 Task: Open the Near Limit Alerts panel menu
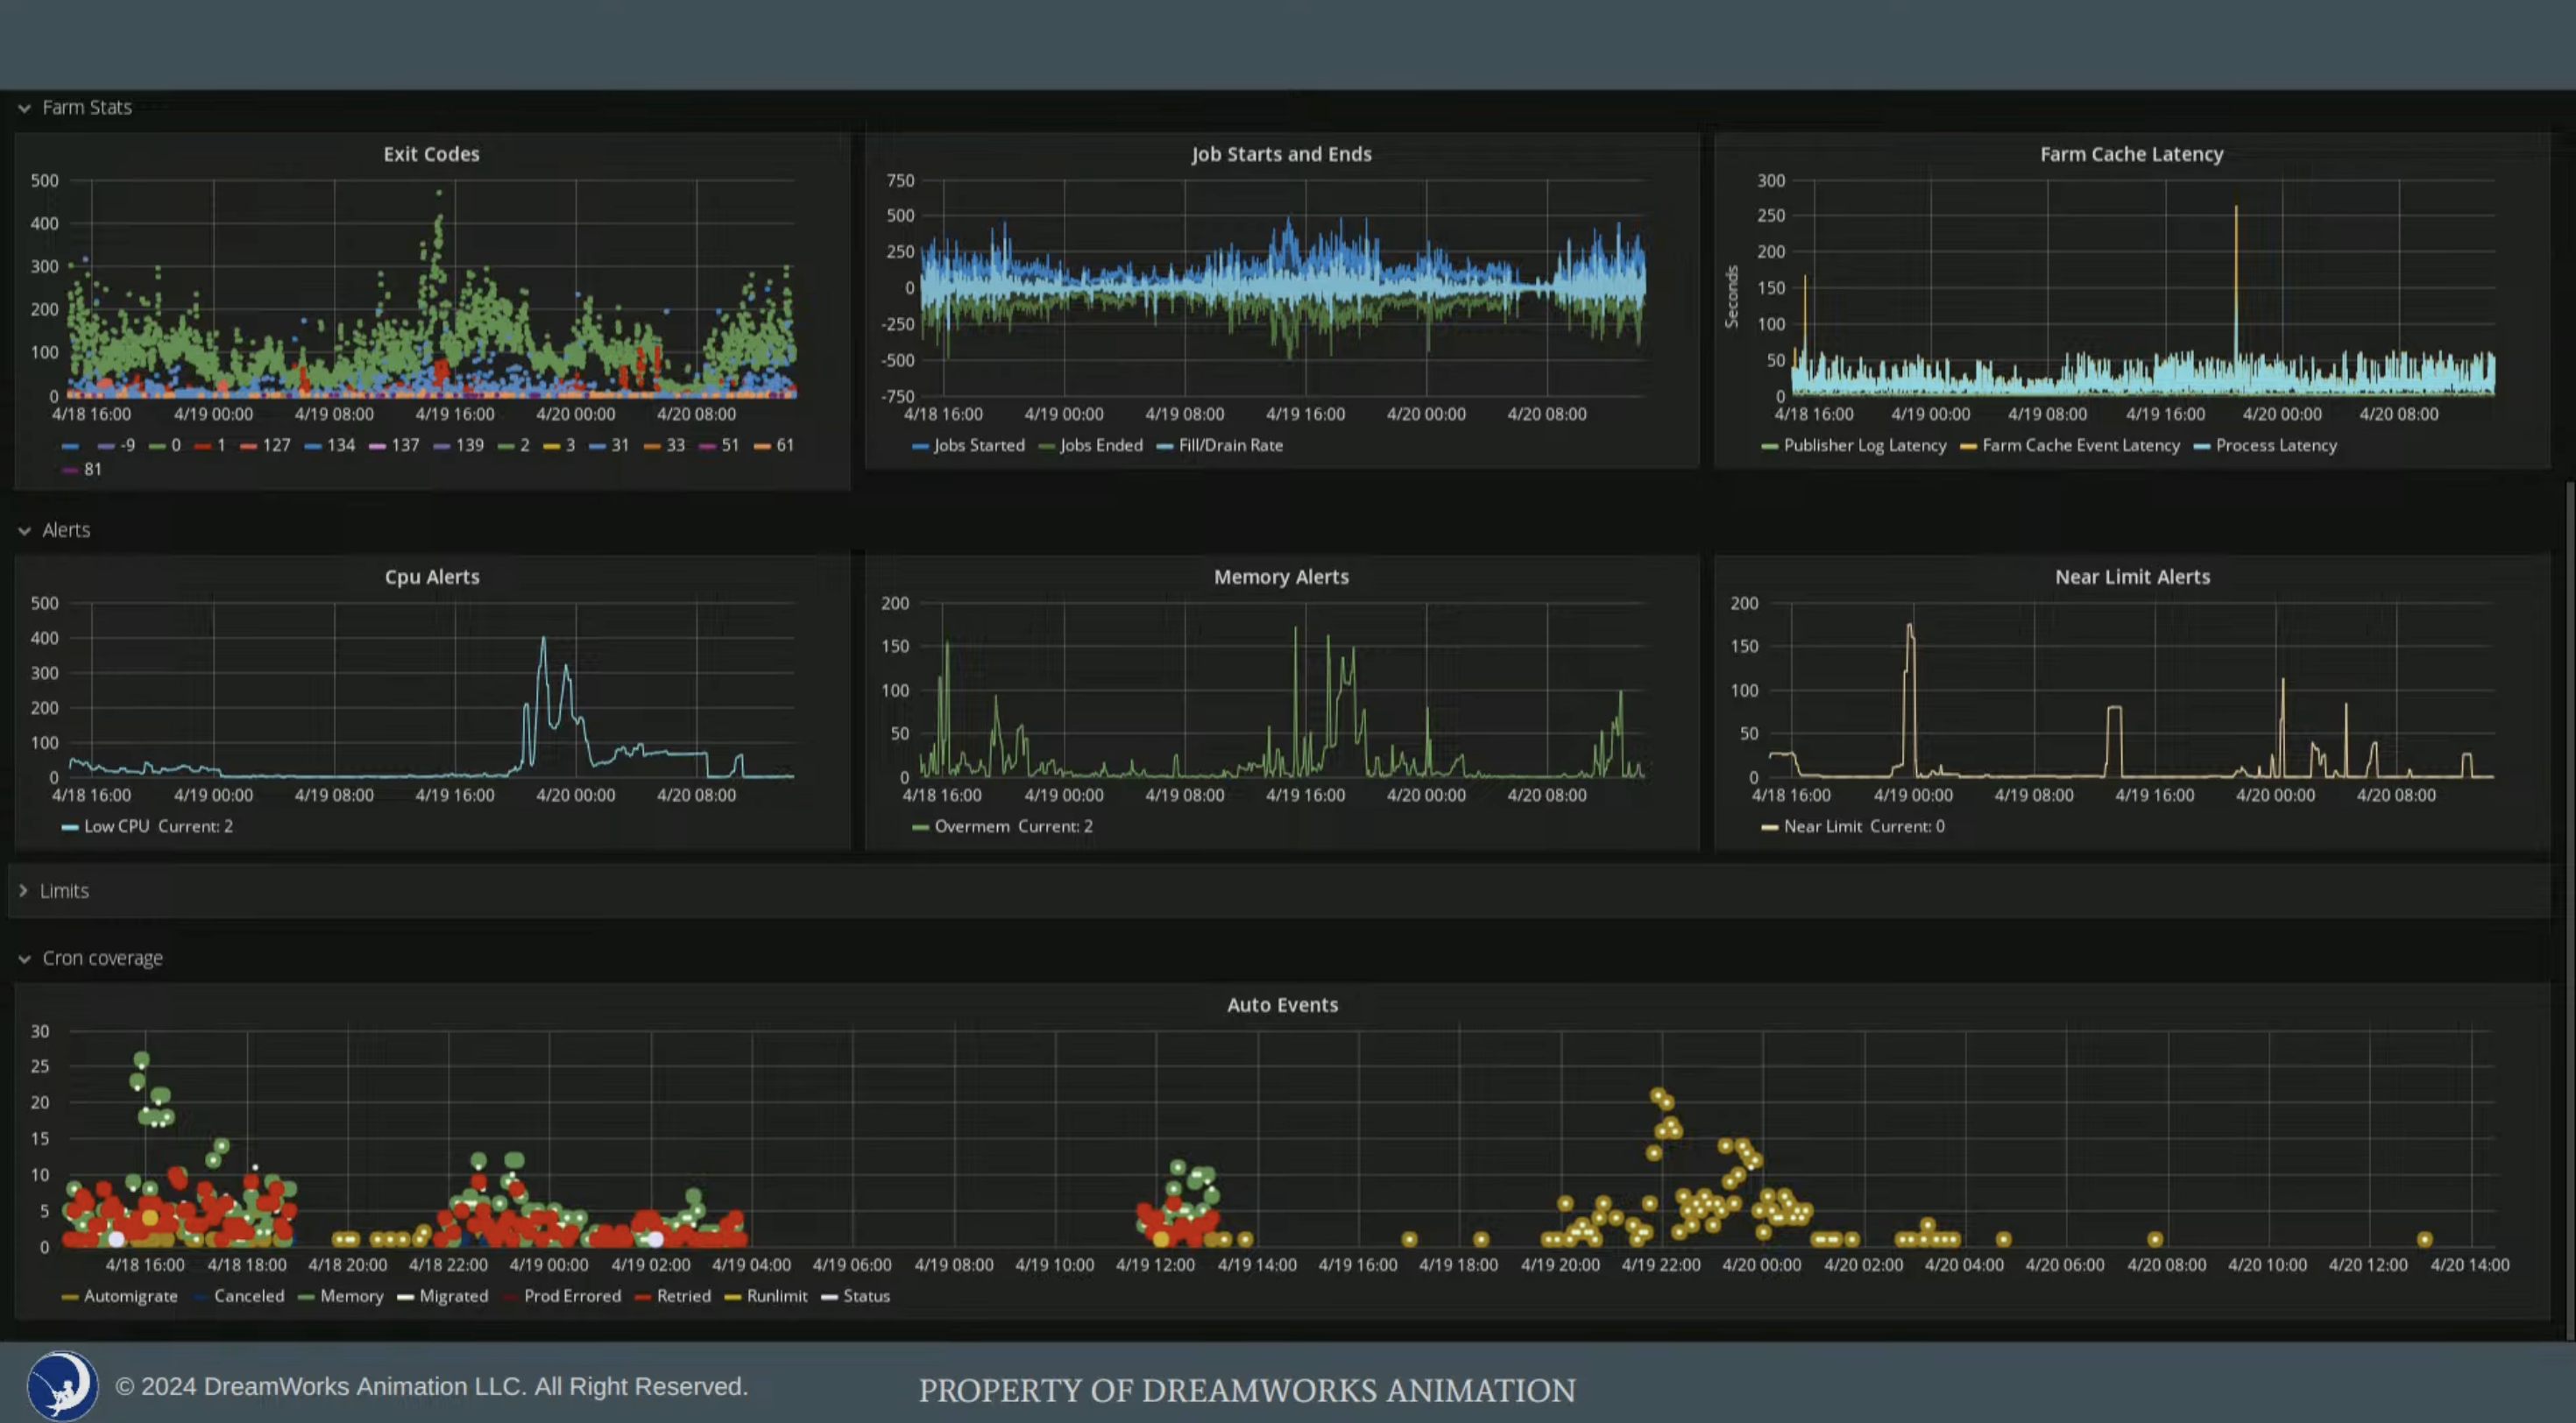2132,577
